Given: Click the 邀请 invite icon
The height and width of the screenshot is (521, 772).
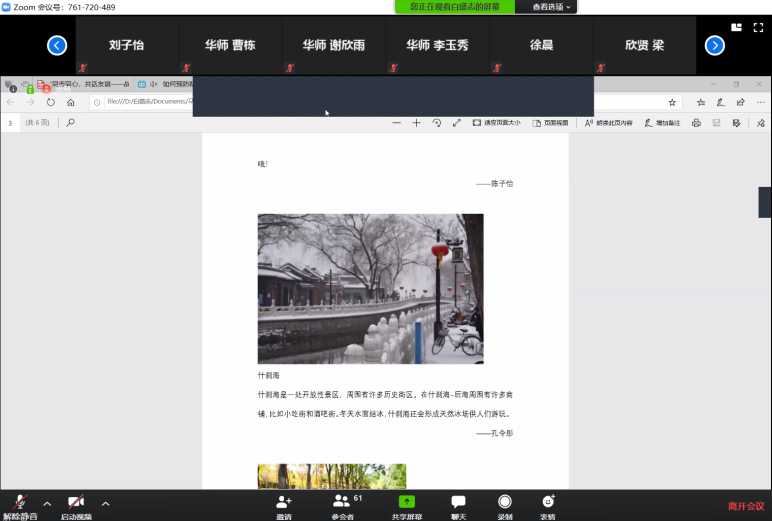Looking at the screenshot, I should pos(284,504).
